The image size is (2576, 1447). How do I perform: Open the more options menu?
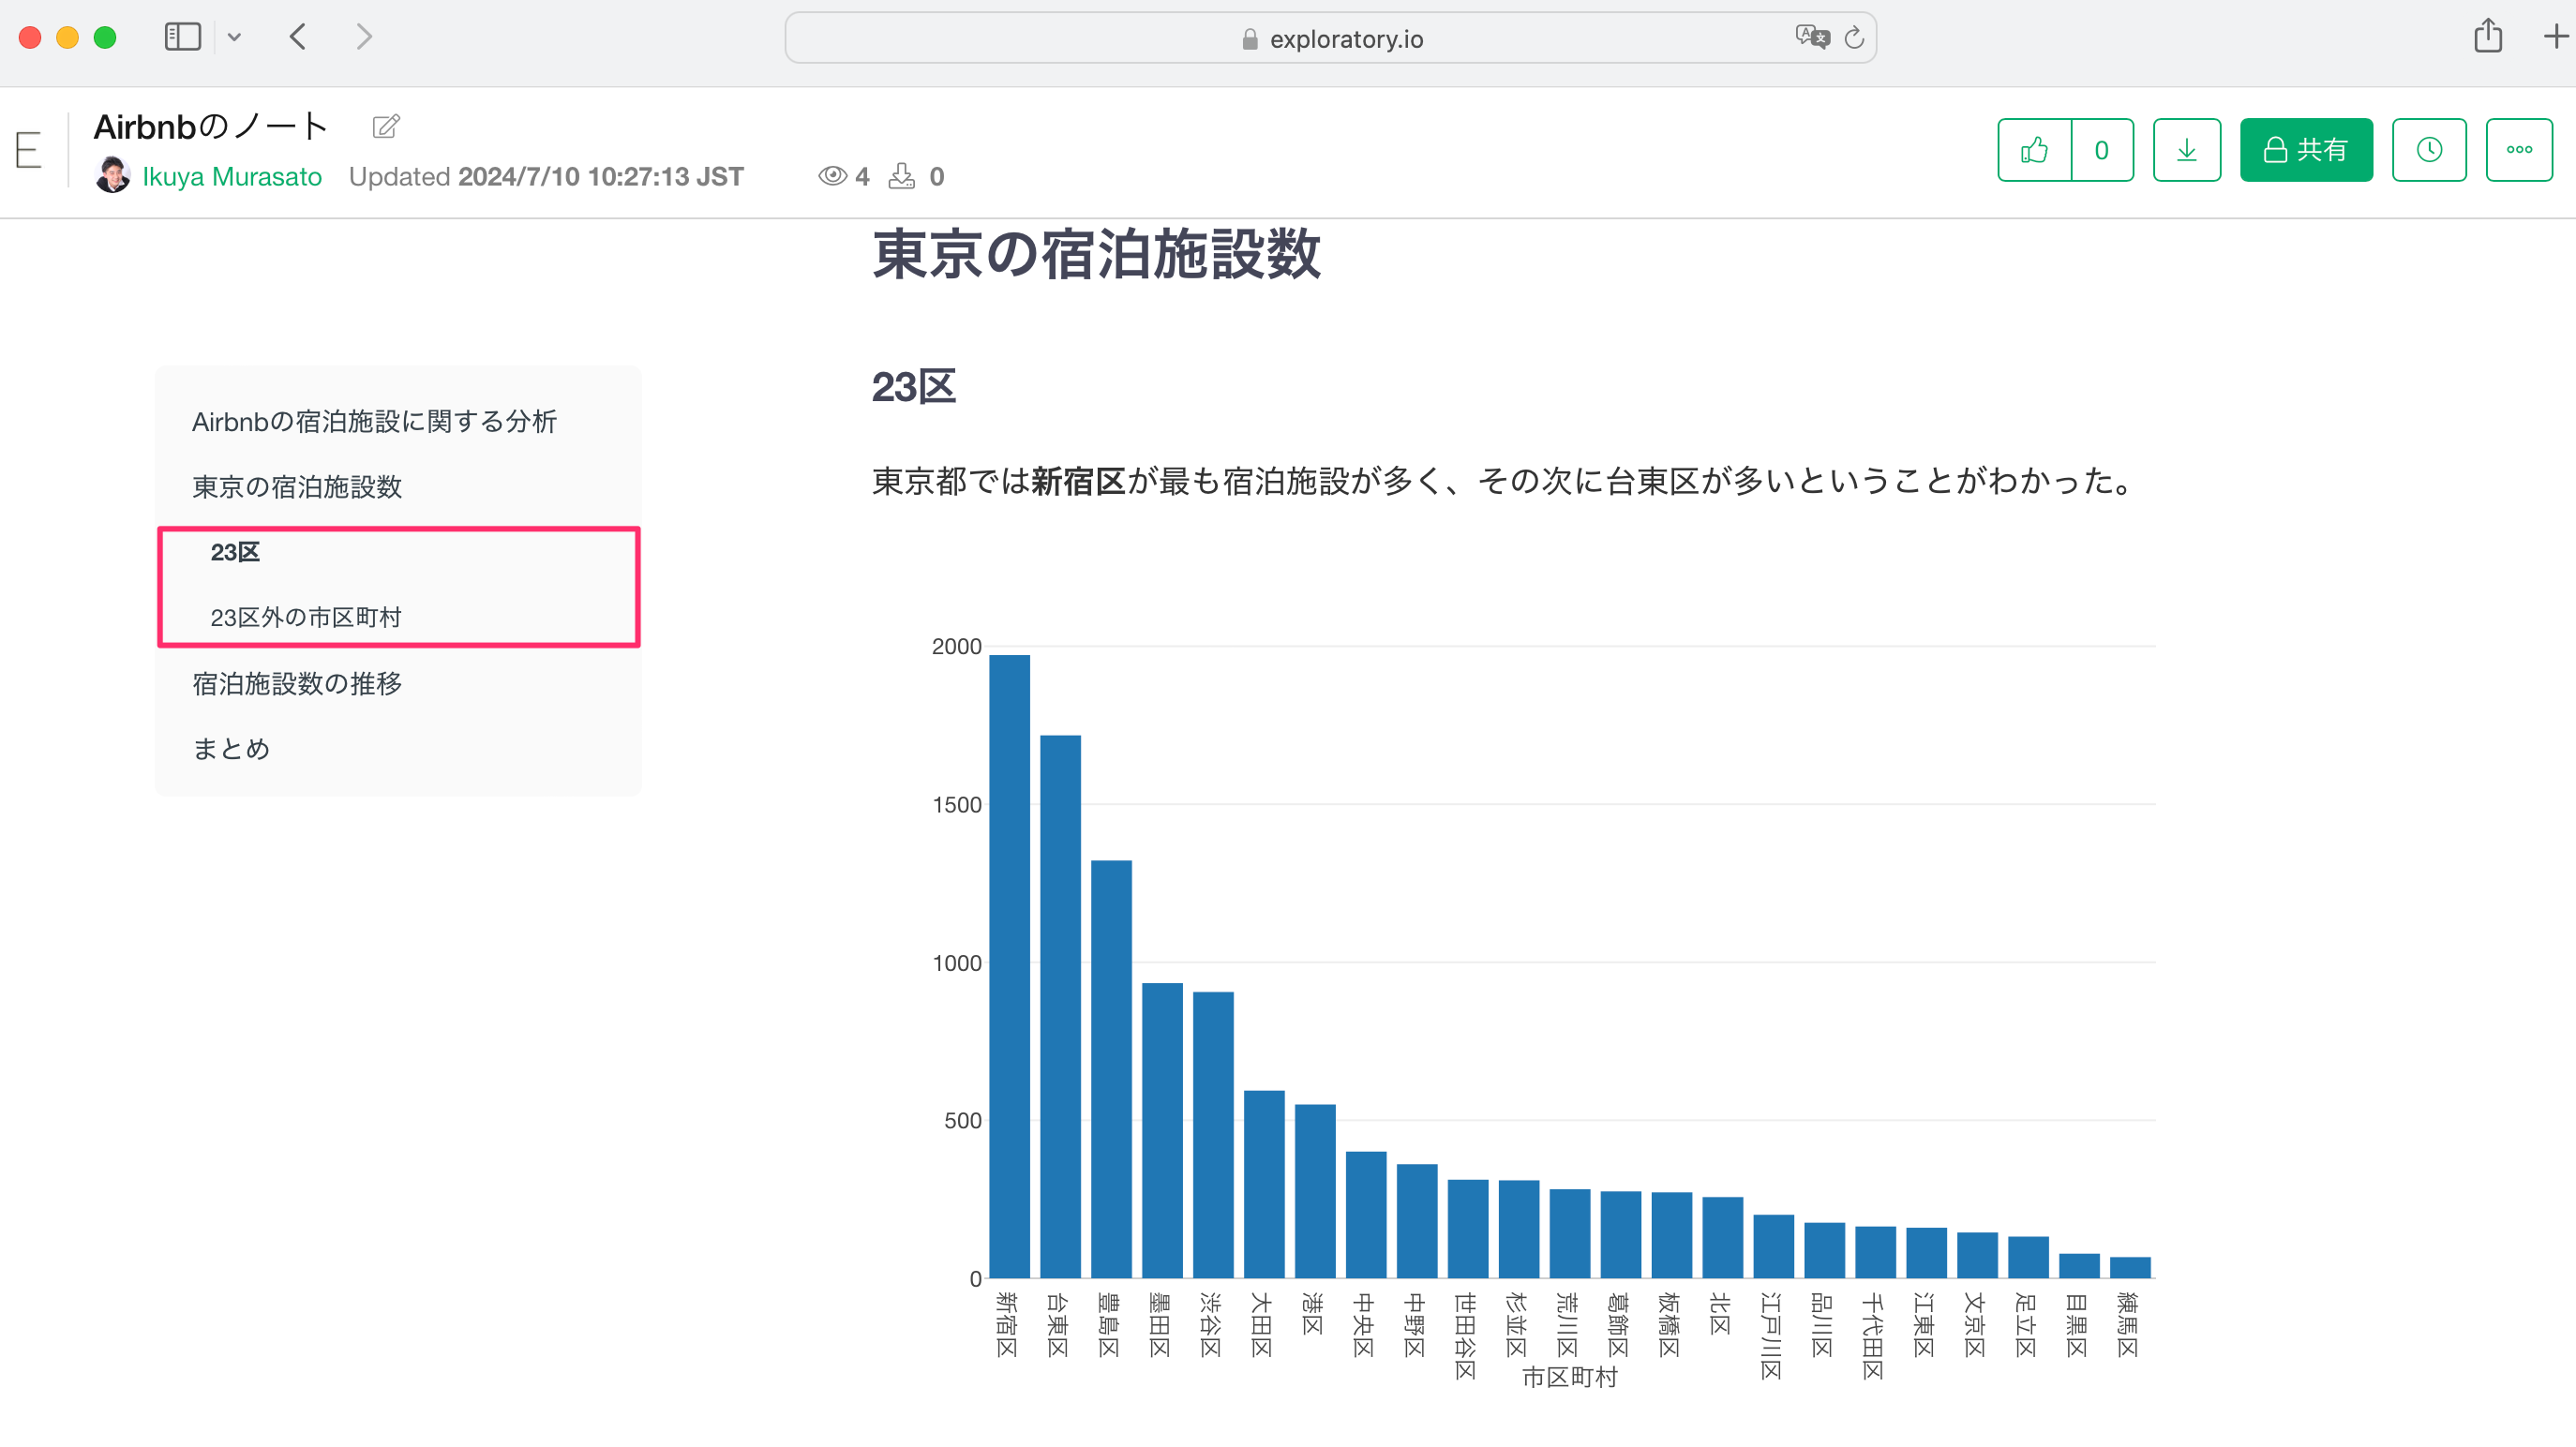point(2519,150)
